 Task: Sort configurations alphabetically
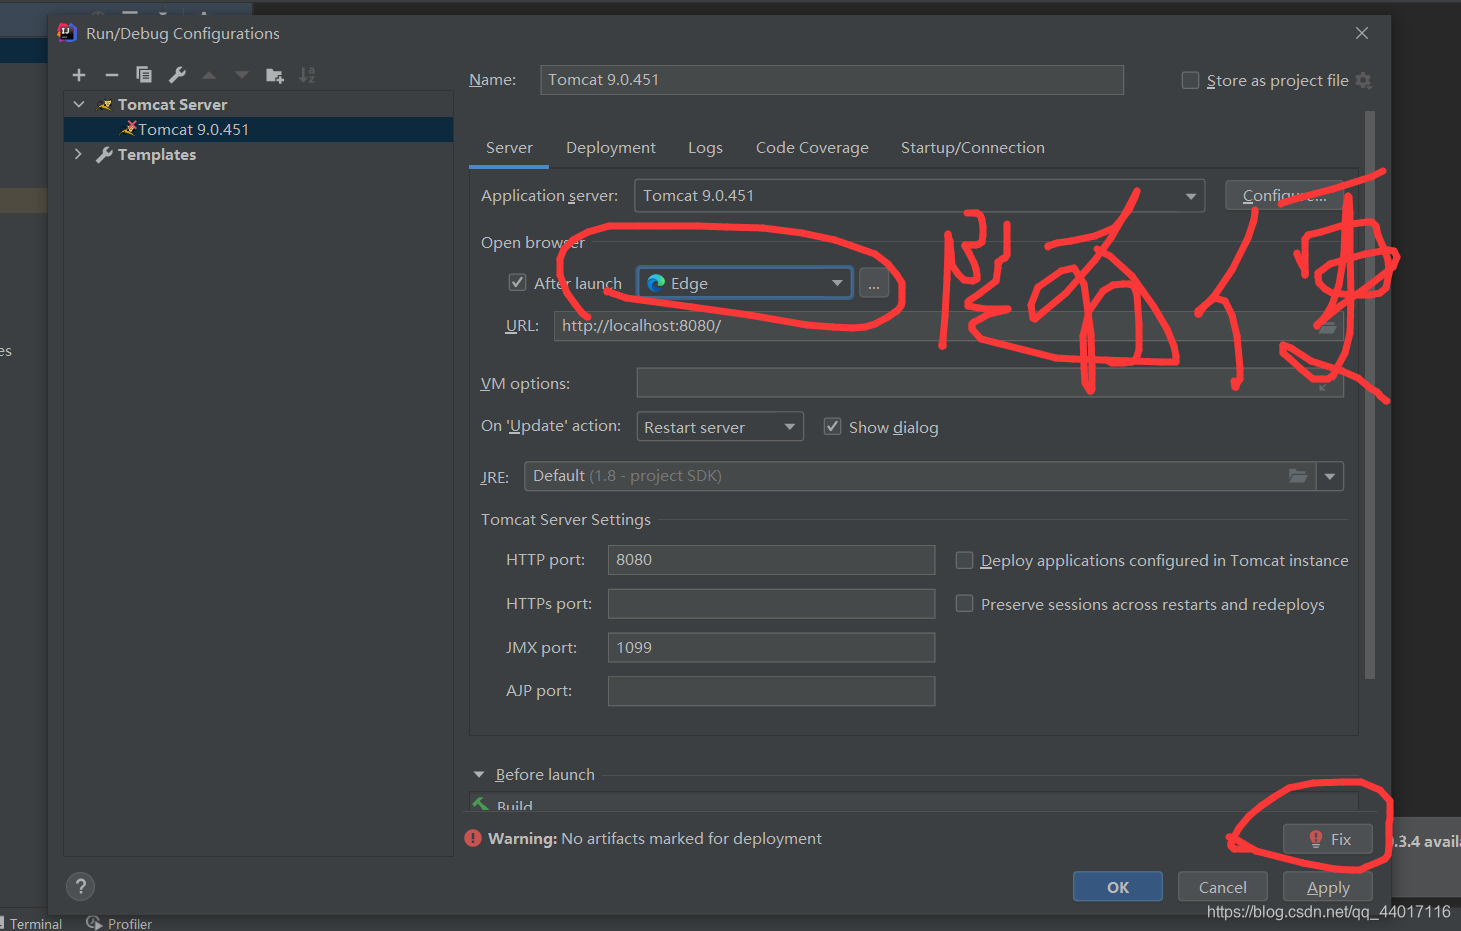[307, 75]
